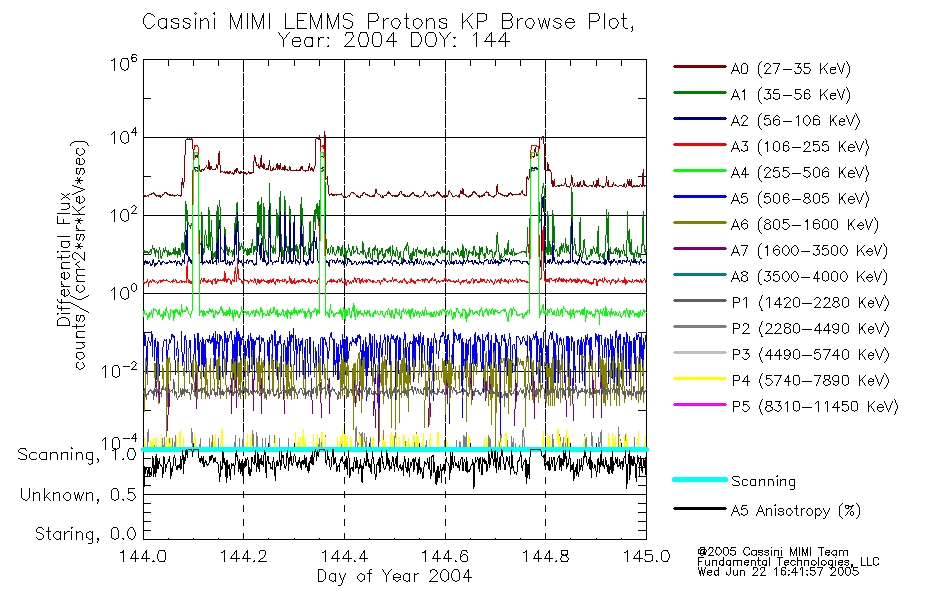Click the P3 (4490-5740 KeV) legend label
Screen dimensions: 950x600
coord(810,355)
